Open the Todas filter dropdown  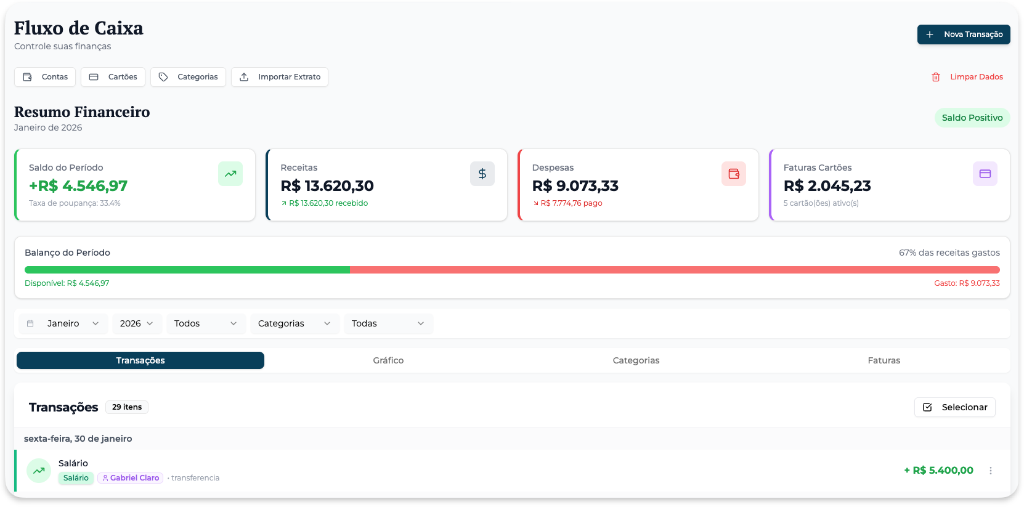click(388, 323)
